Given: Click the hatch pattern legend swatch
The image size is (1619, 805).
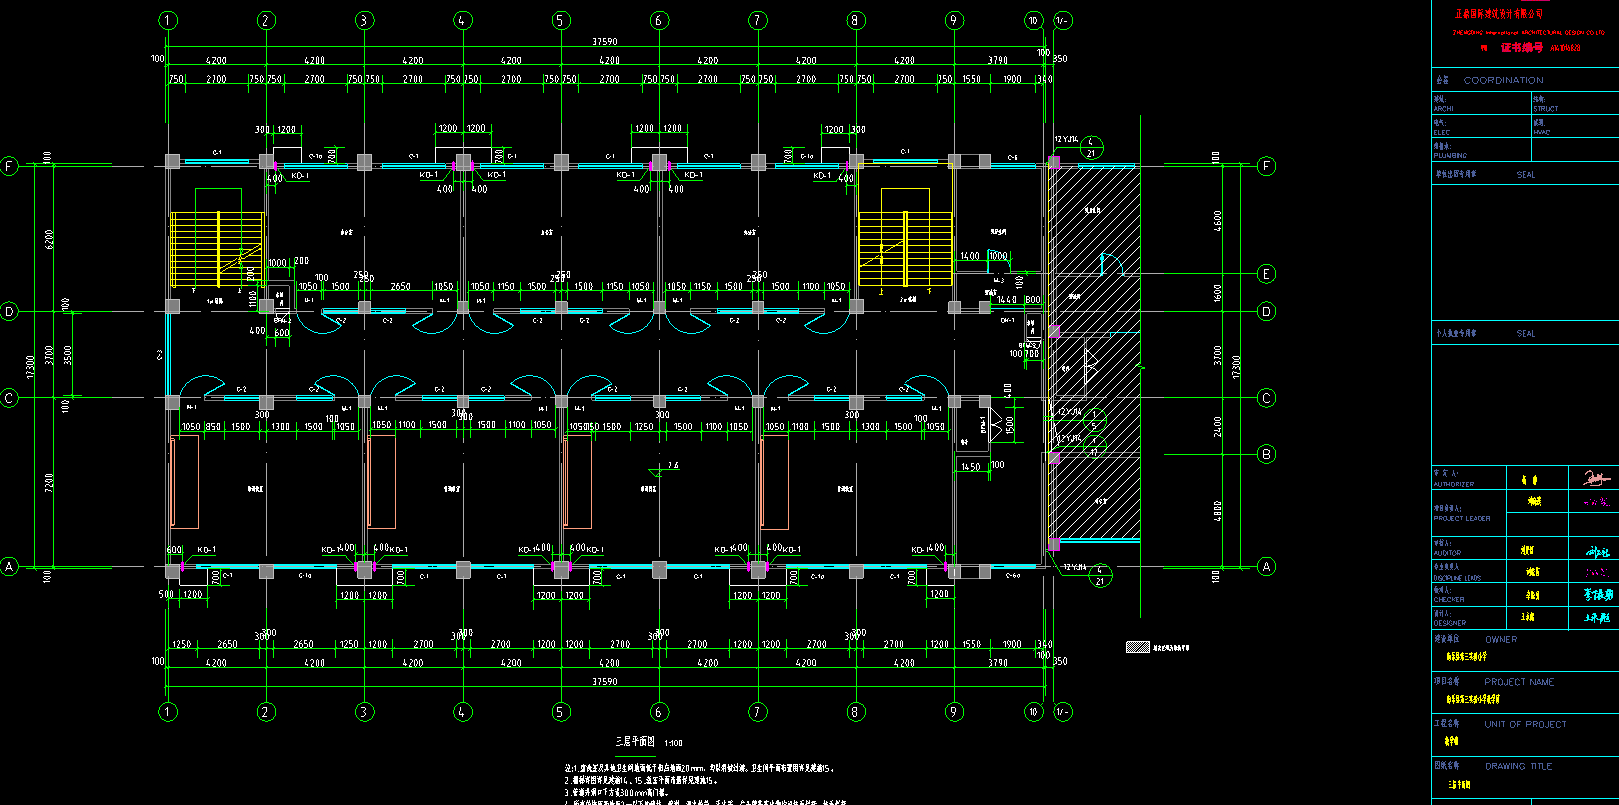Looking at the screenshot, I should point(1137,648).
